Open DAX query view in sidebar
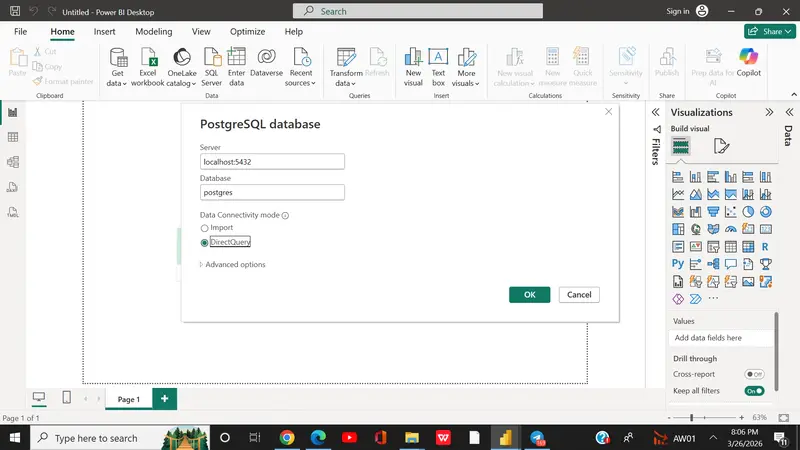Screen dimensions: 800x450 (13, 187)
